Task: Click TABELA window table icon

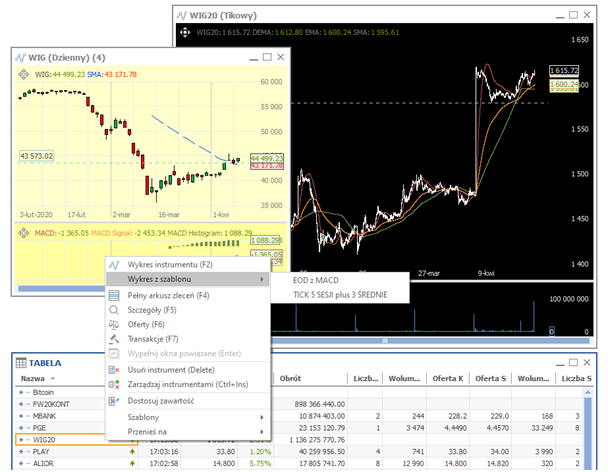Action: [x=21, y=363]
